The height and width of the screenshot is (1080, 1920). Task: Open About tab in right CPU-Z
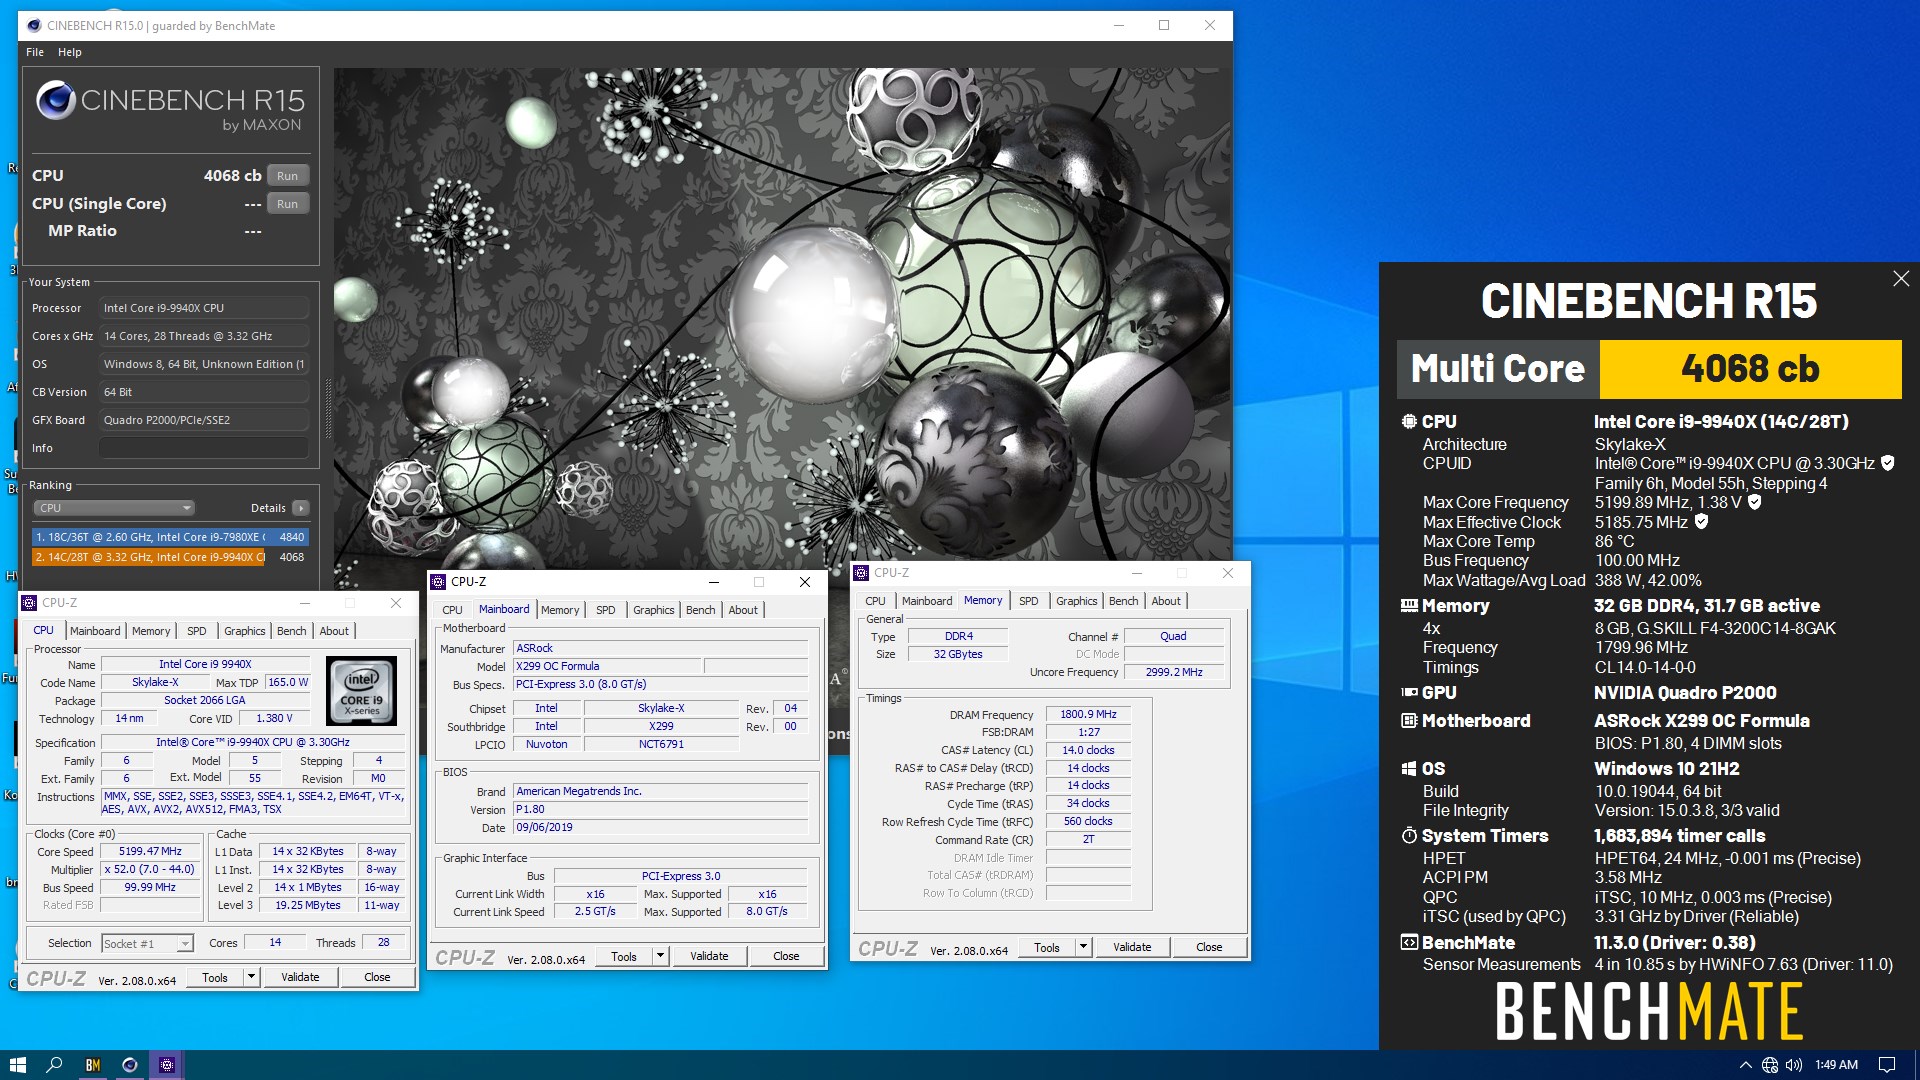coord(1166,601)
